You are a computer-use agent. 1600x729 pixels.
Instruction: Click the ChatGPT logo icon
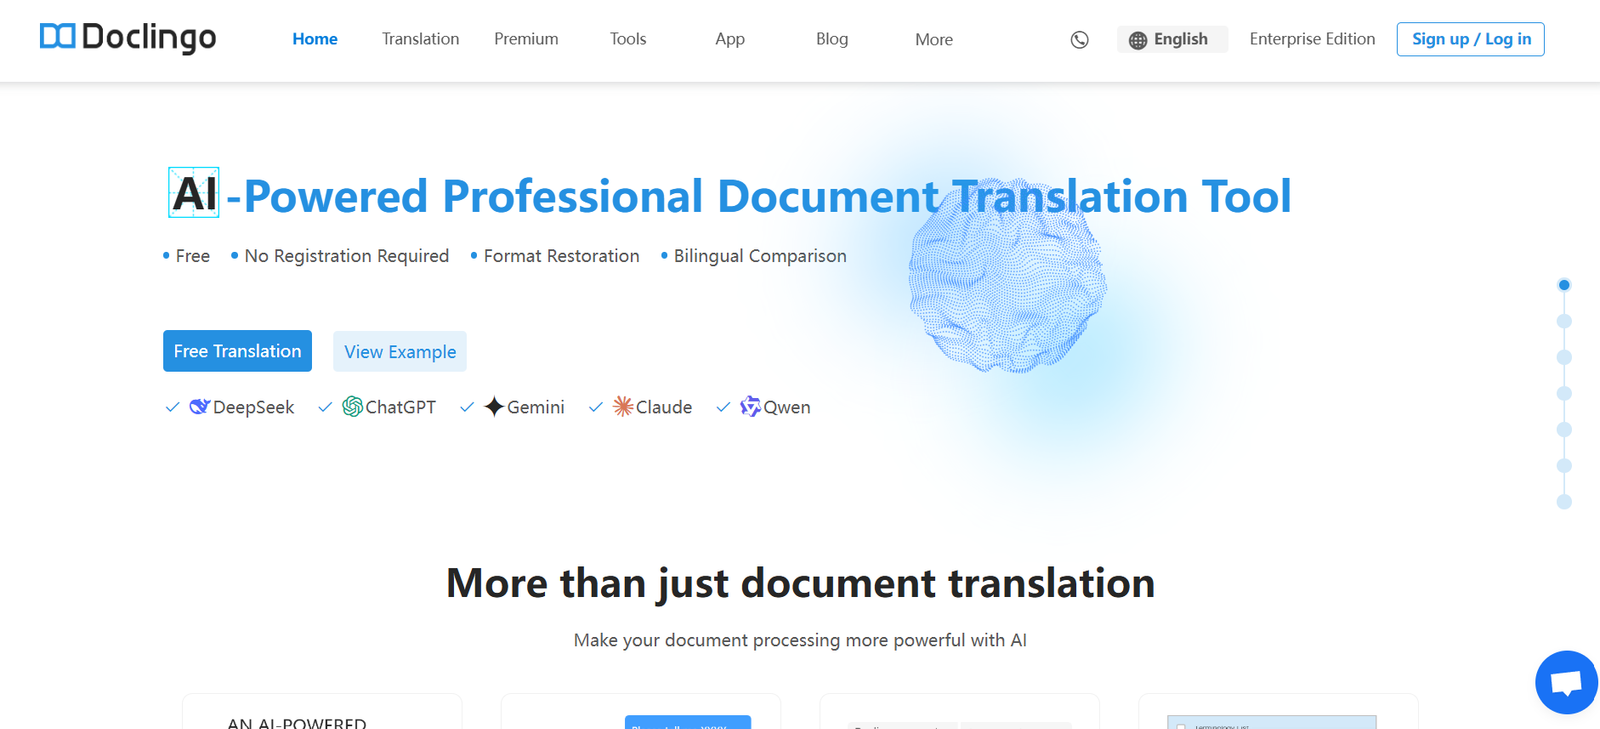(352, 407)
